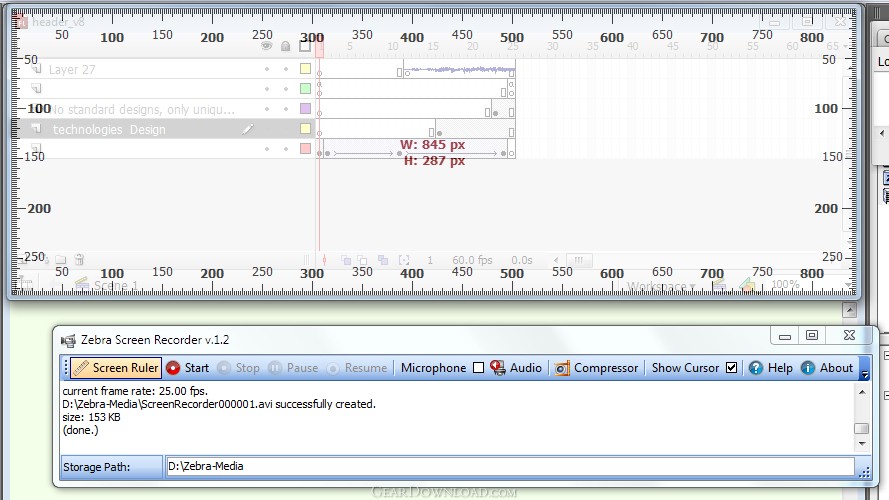Click the Storage Path input field
The height and width of the screenshot is (500, 889).
[509, 467]
